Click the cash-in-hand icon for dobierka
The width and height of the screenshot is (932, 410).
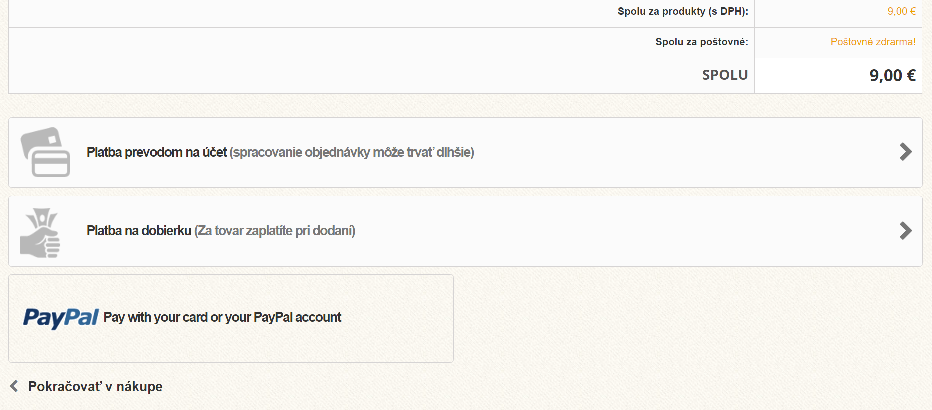(x=41, y=232)
